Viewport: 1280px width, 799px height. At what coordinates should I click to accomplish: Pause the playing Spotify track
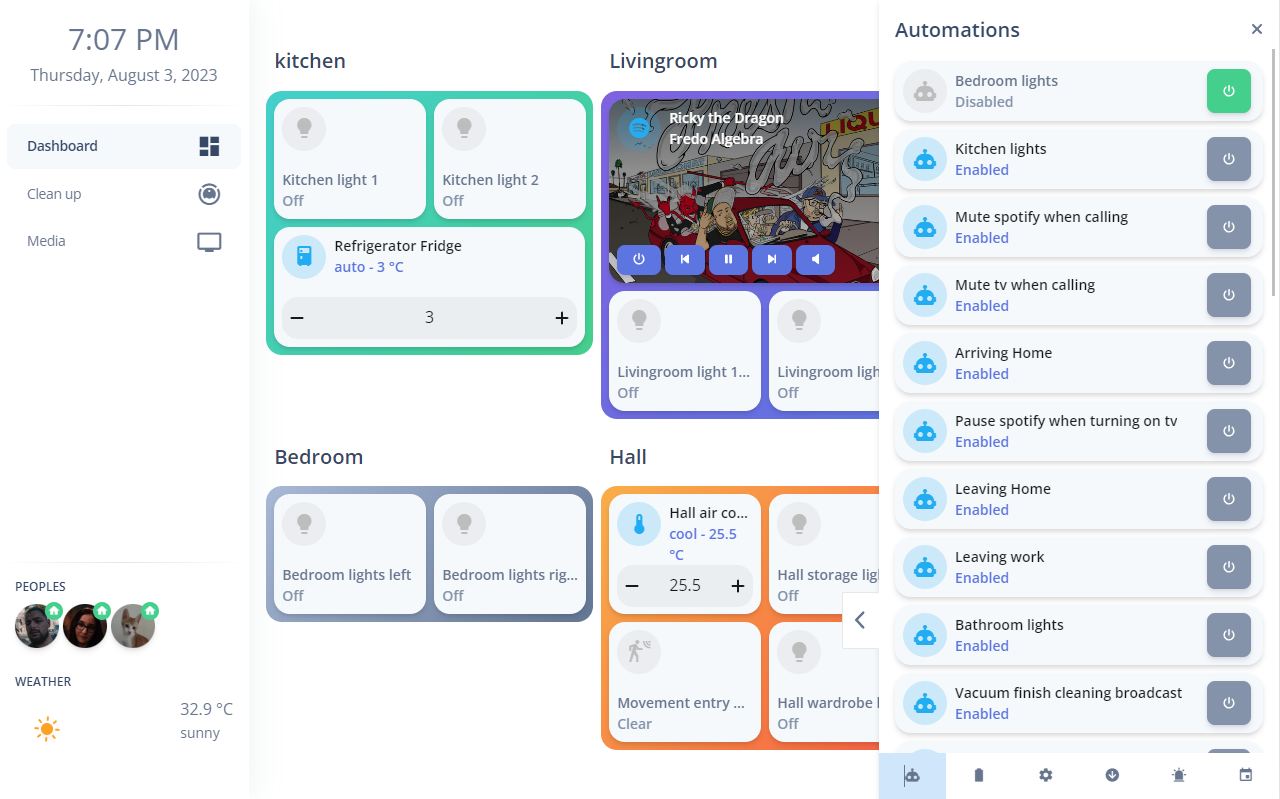click(728, 260)
